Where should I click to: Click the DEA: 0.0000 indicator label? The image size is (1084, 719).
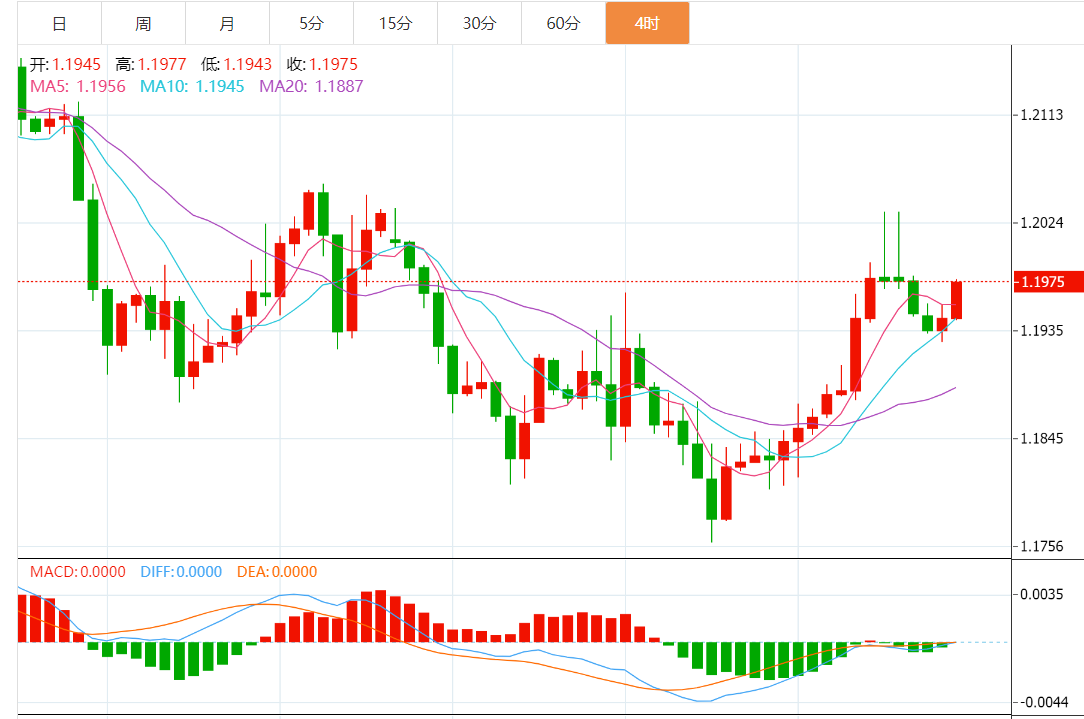[277, 572]
